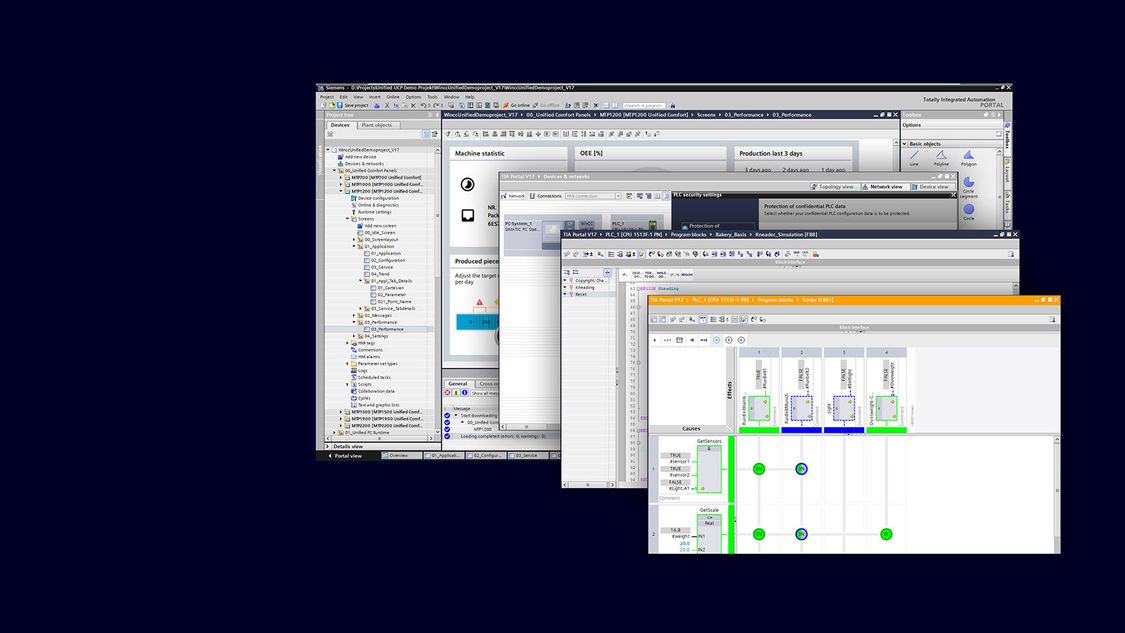Select the Polyline tool in Basic objects
This screenshot has height=633, width=1125.
[941, 155]
